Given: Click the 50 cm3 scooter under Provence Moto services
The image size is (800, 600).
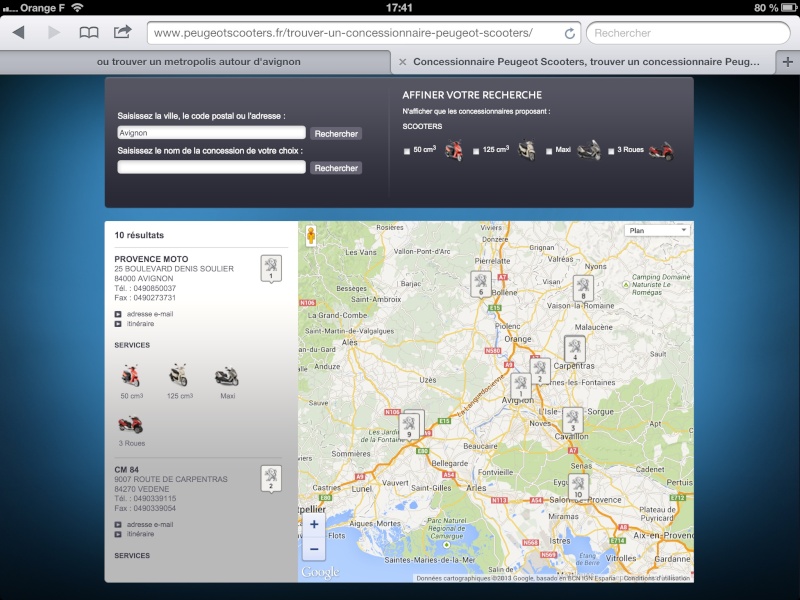Looking at the screenshot, I should (x=131, y=376).
